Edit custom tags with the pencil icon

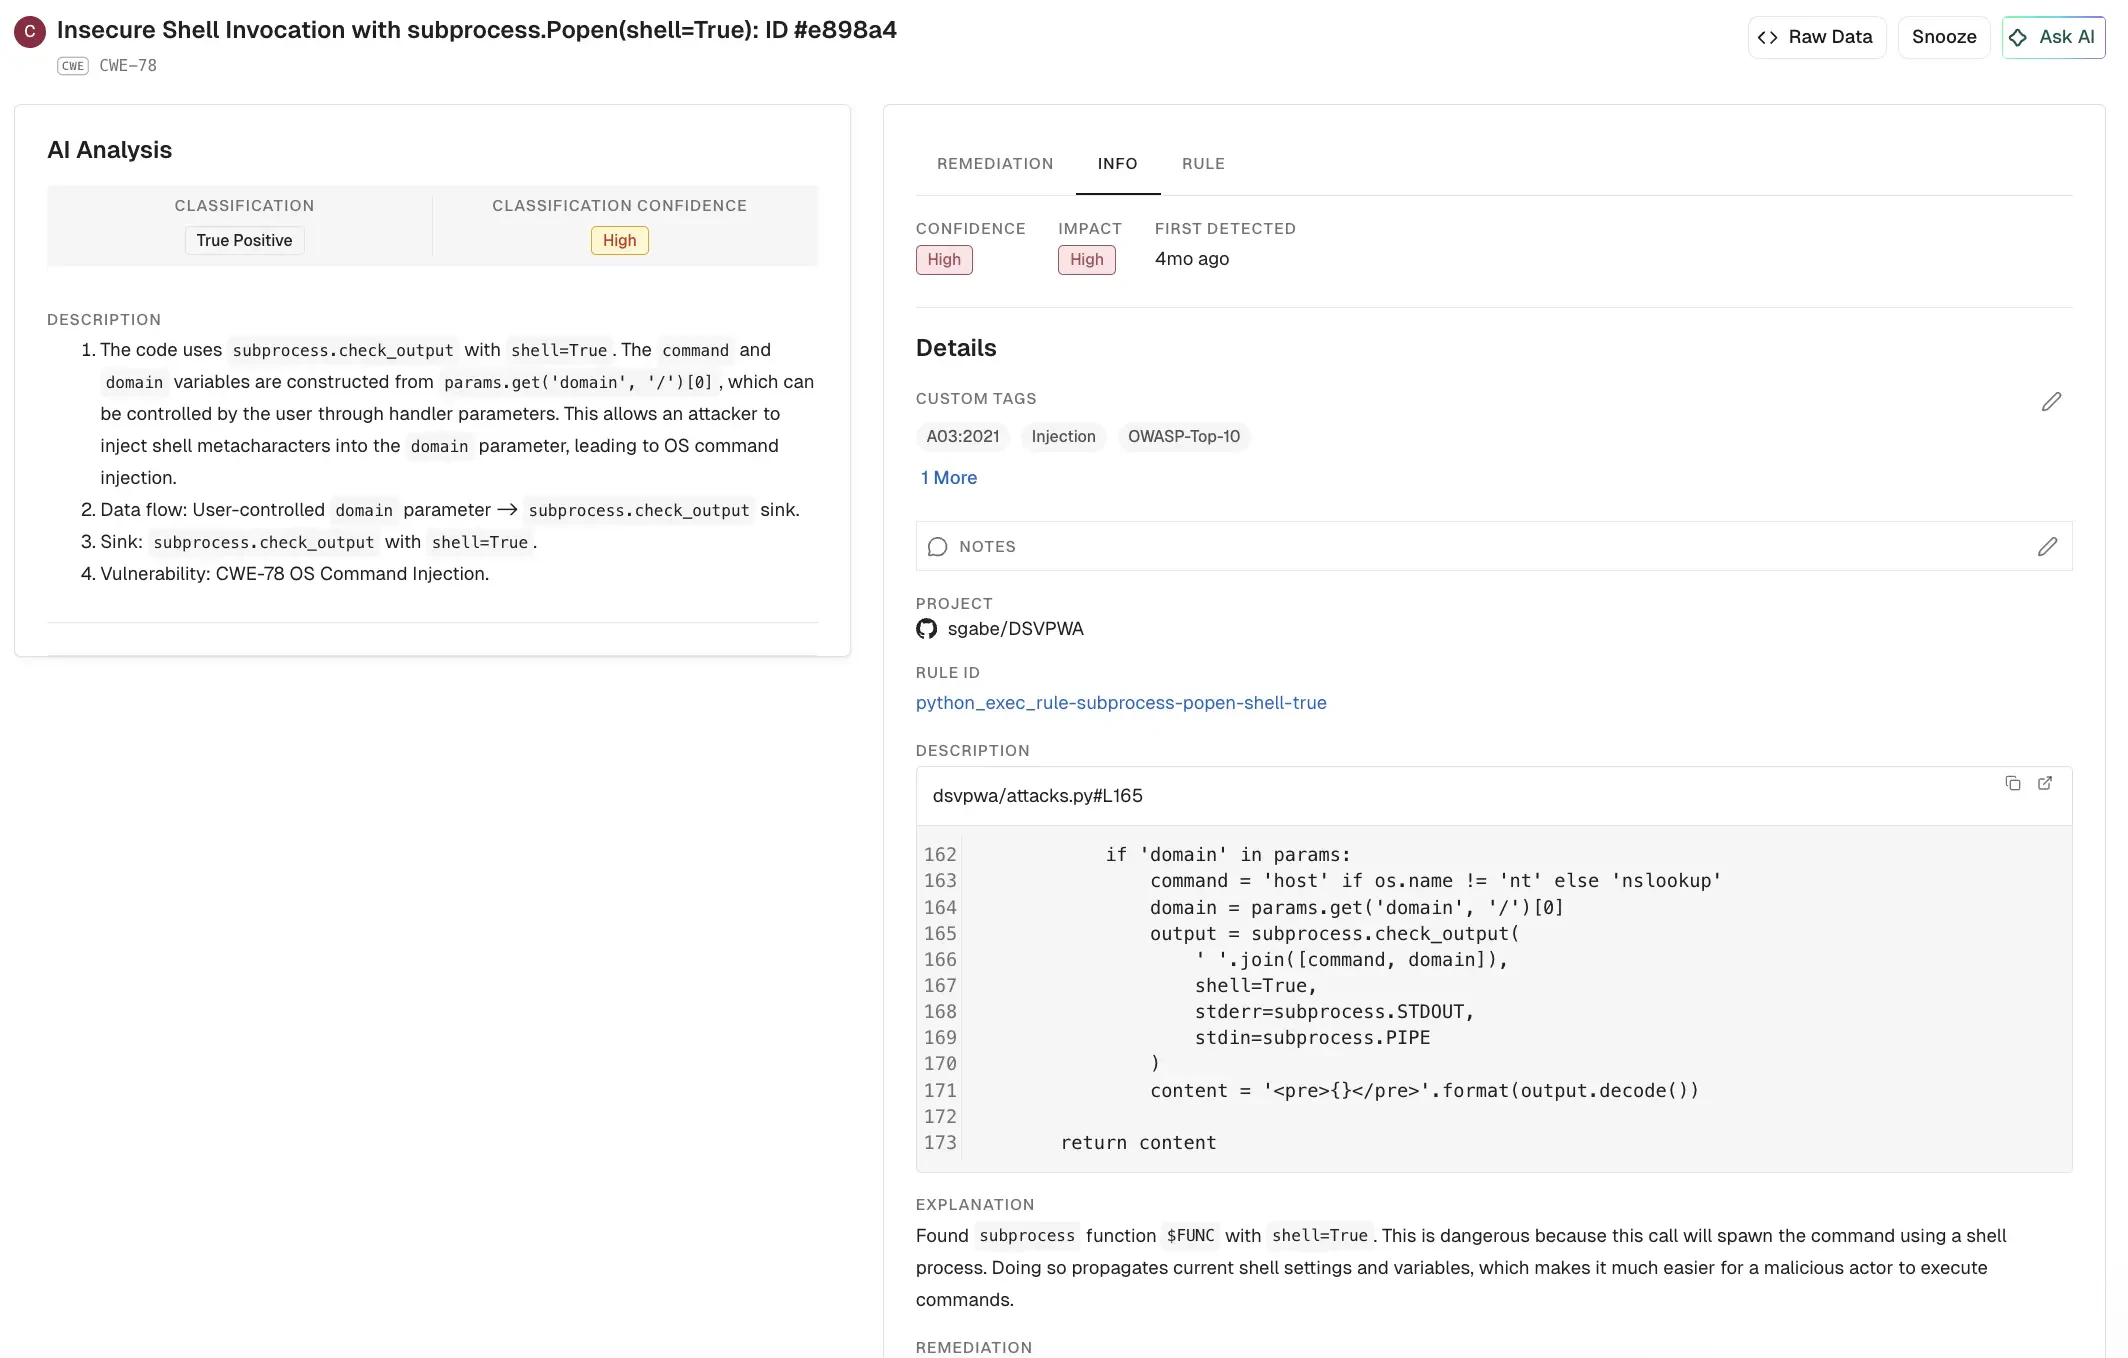pos(2051,401)
